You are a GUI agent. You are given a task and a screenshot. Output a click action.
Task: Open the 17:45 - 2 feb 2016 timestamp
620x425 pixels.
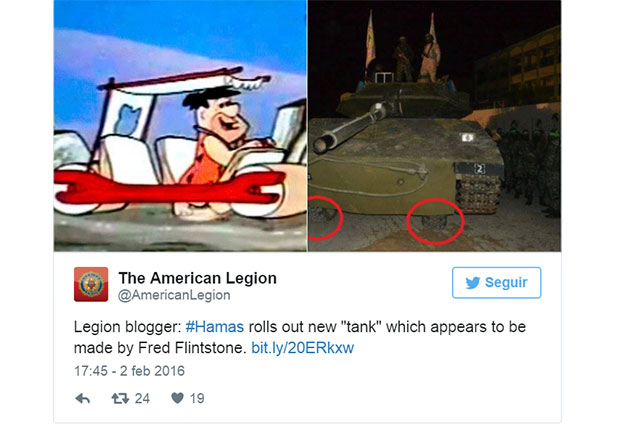tap(129, 371)
